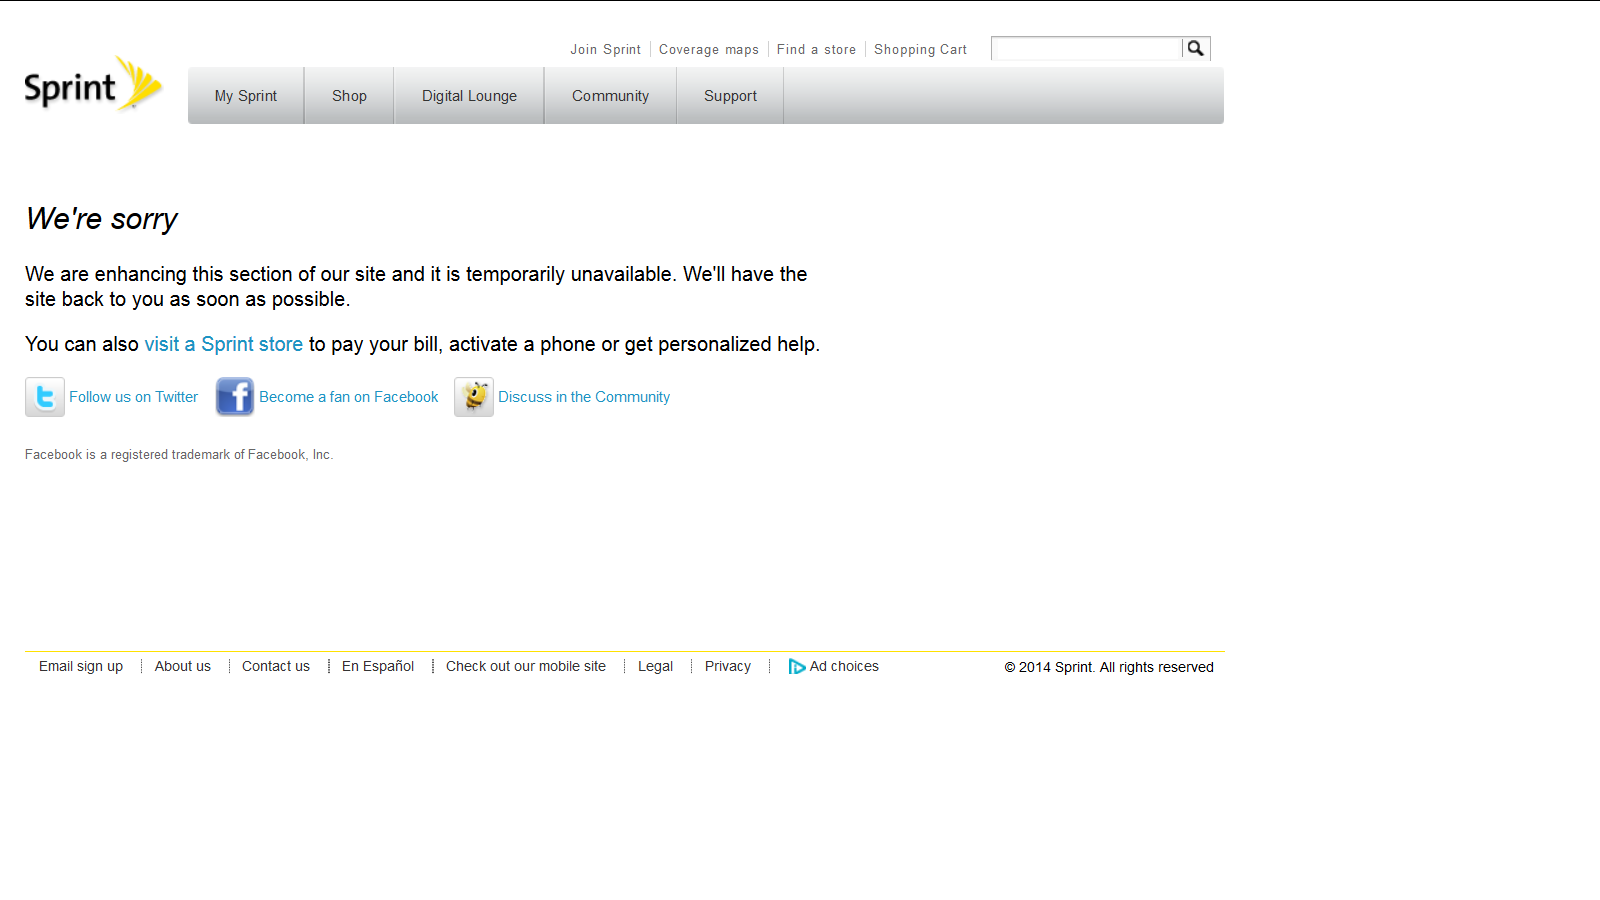Open the Legal footer link

(656, 666)
